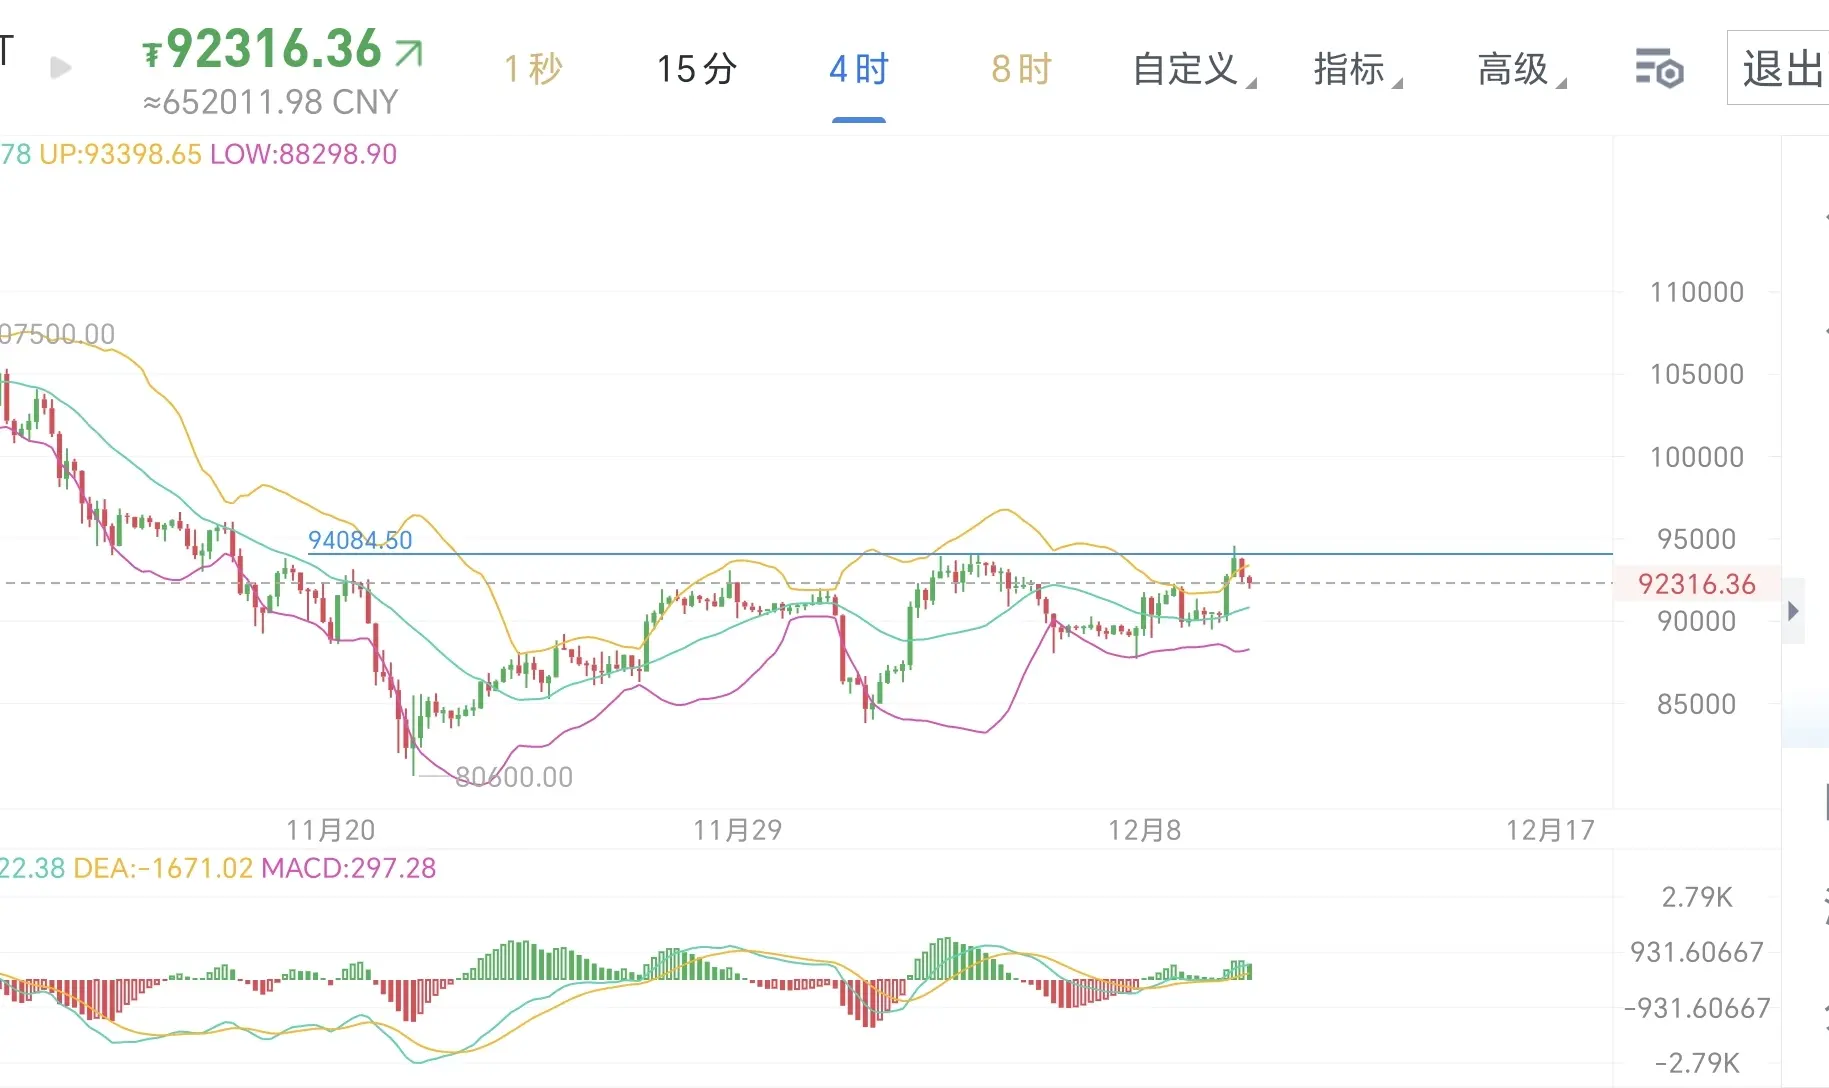Click the red 92316.36 price axis label

click(1696, 584)
